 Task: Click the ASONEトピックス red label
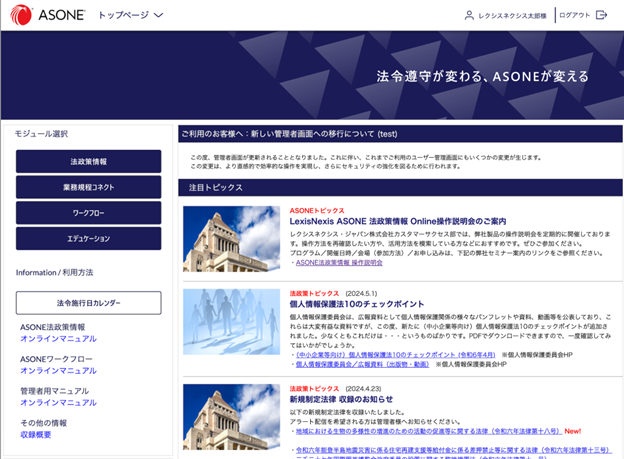click(x=317, y=211)
